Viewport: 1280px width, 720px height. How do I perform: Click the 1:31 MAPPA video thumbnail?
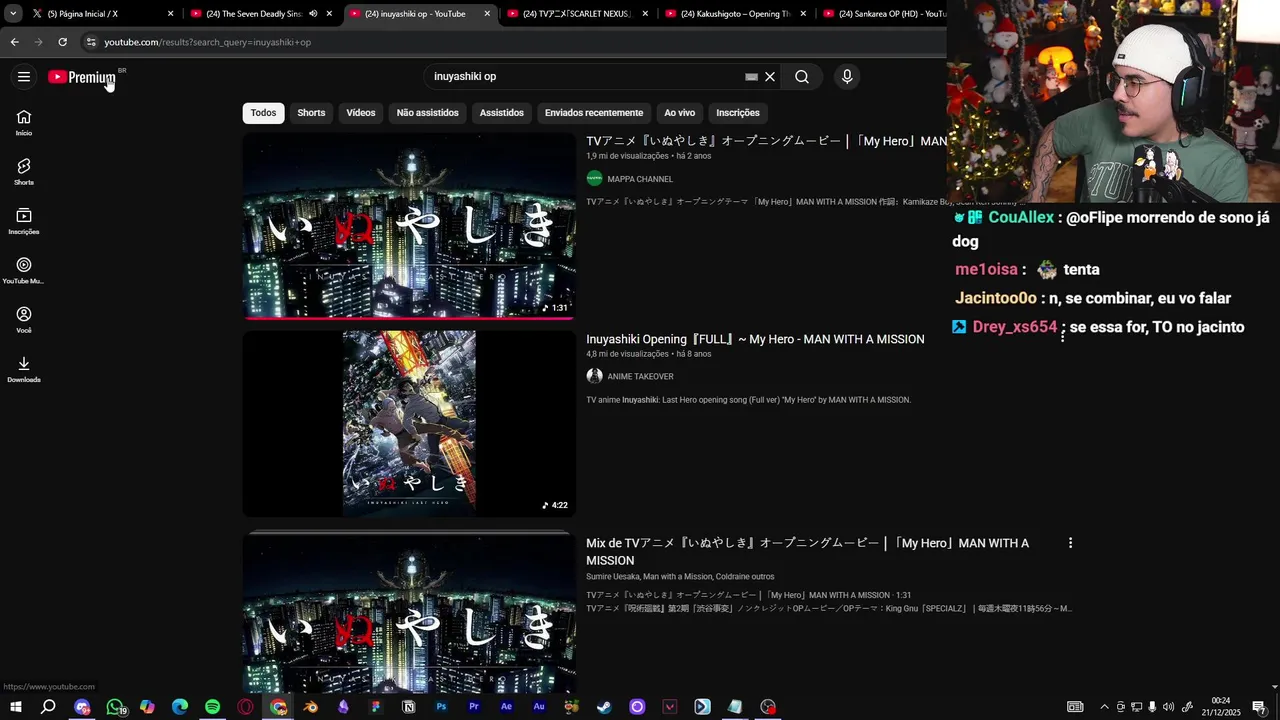pos(409,226)
